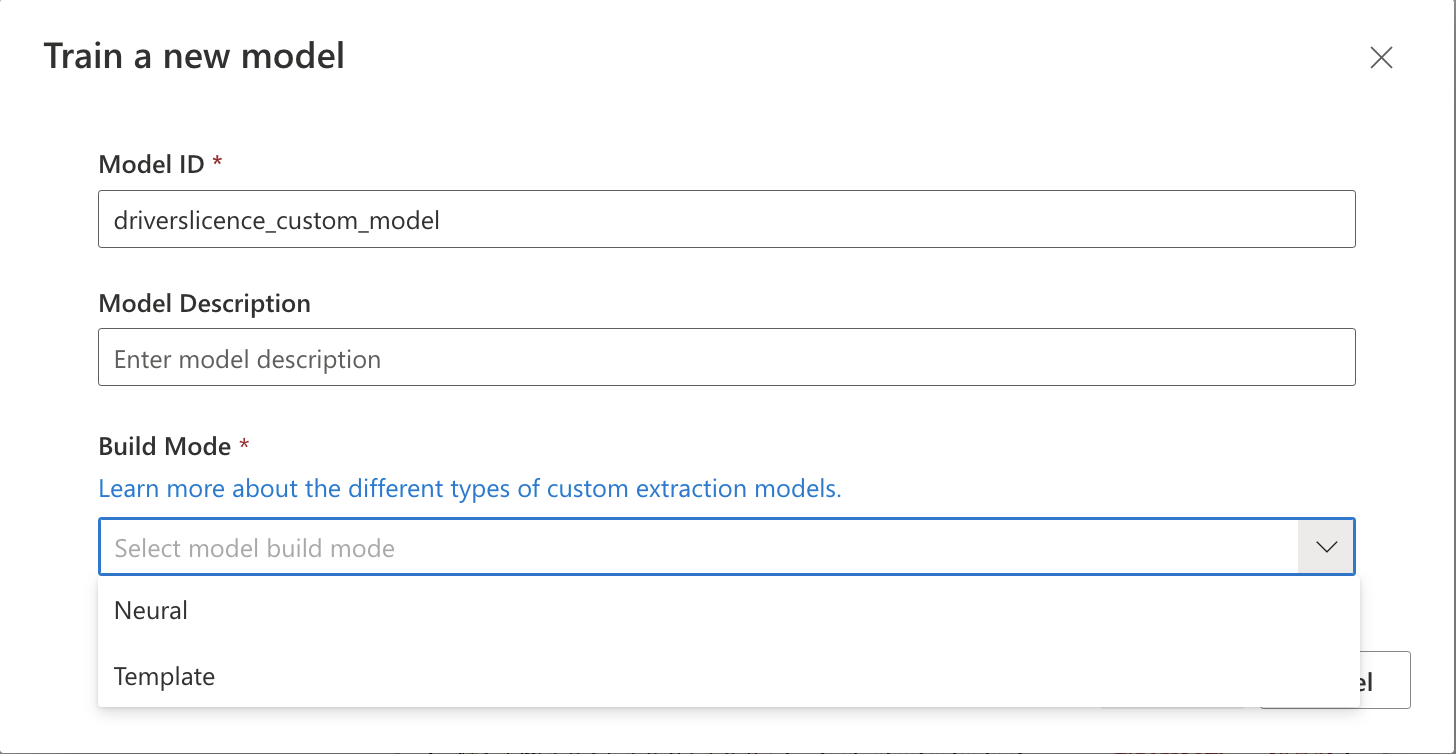Focus the Model ID input field
1456x754 pixels.
pos(726,220)
